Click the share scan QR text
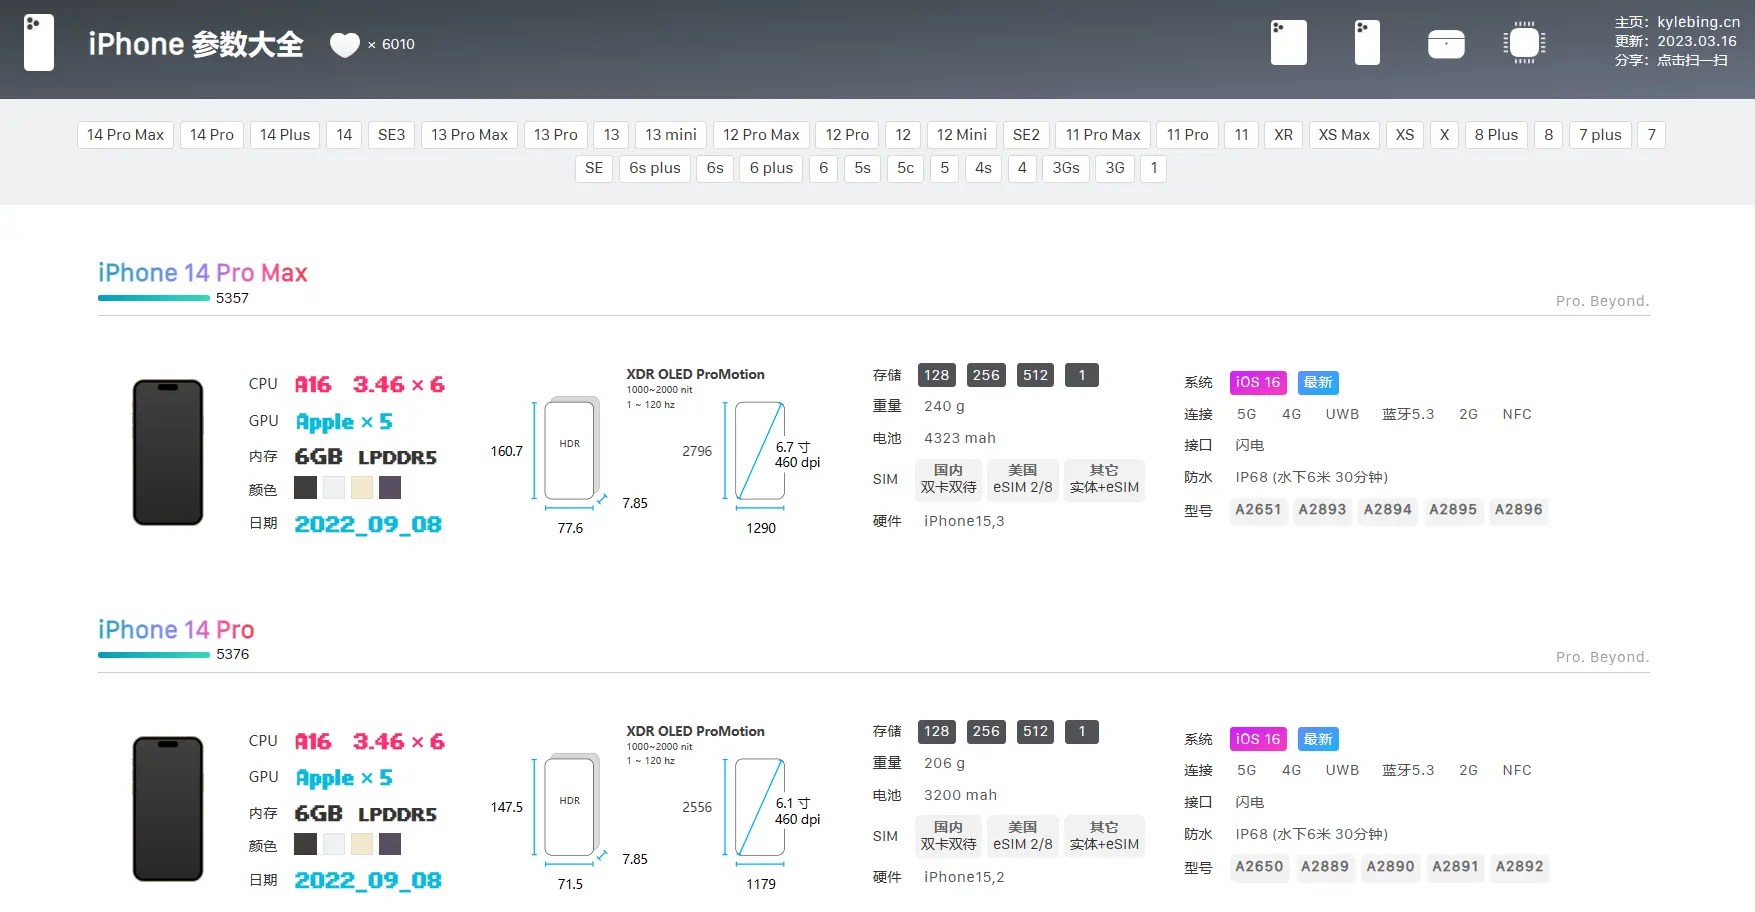Viewport: 1755px width, 912px height. click(x=1692, y=60)
